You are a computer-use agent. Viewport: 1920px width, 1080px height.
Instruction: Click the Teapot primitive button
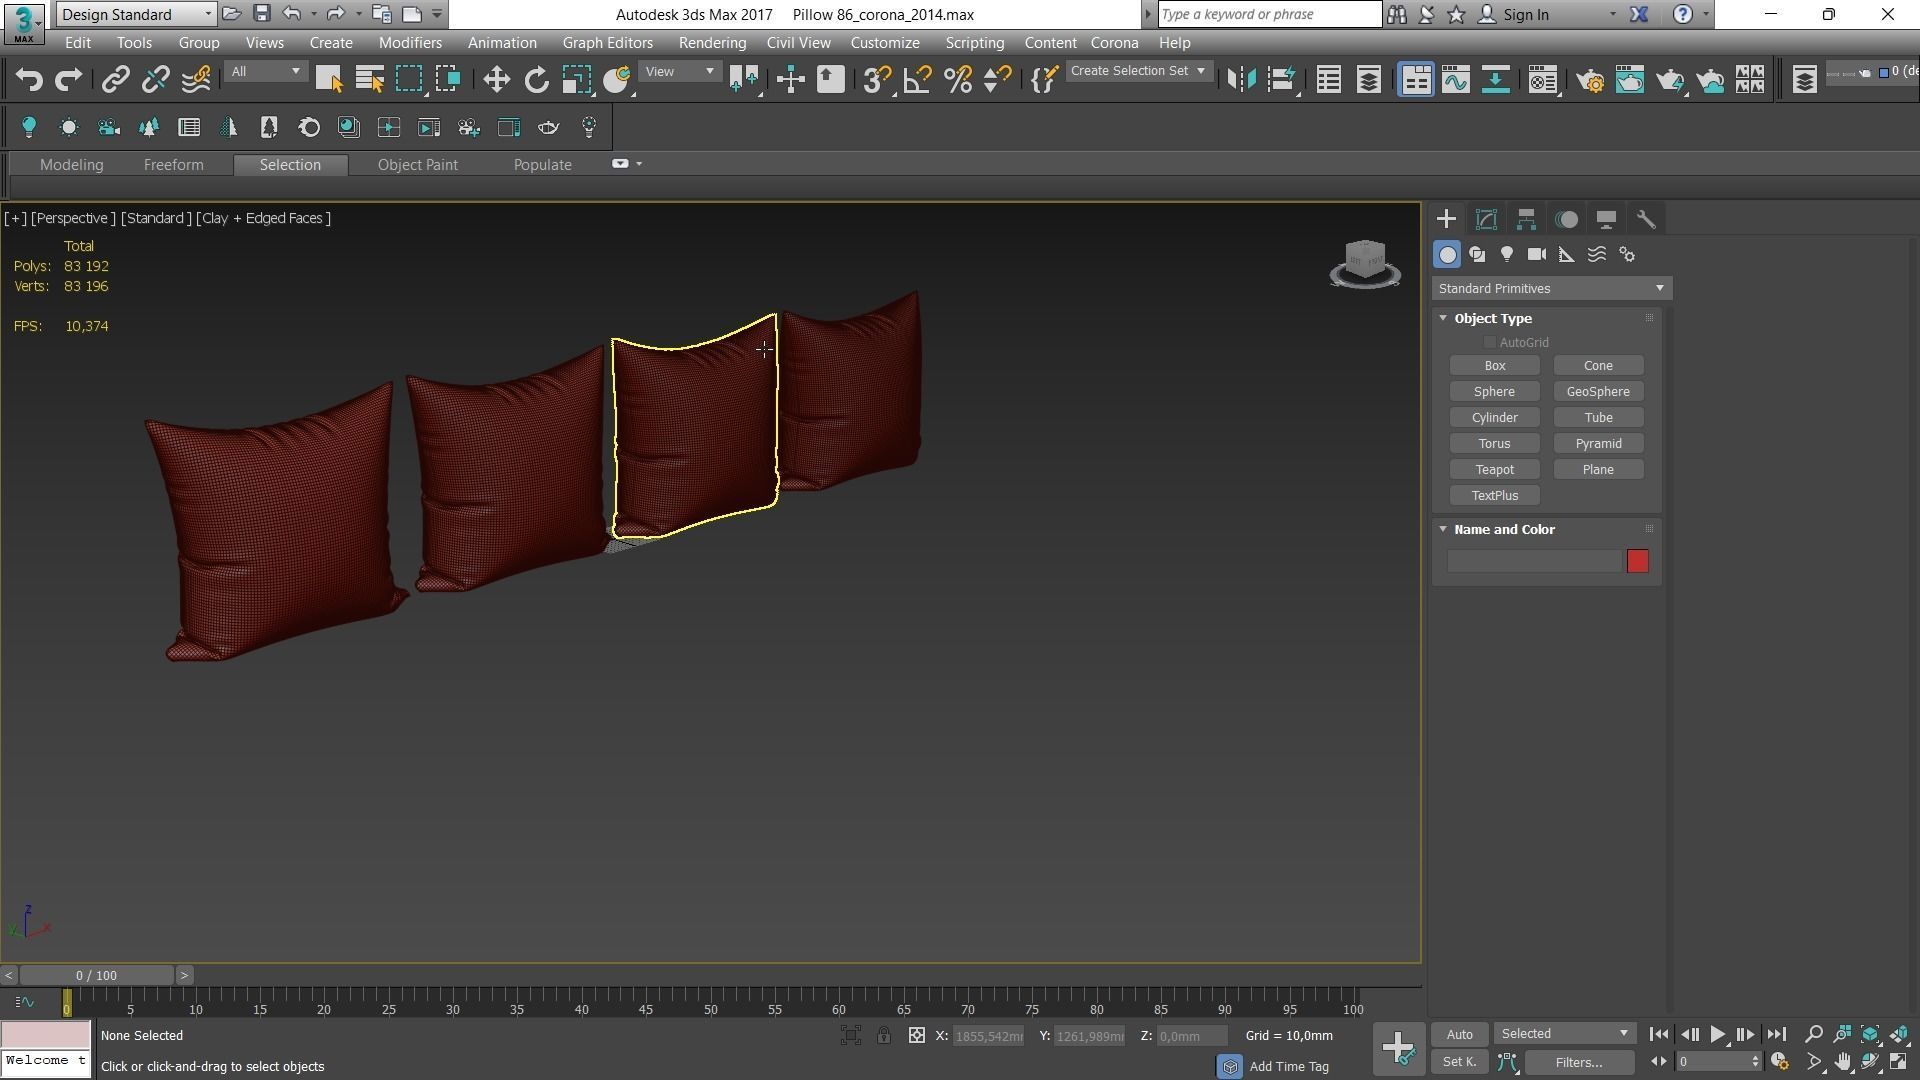1494,470
